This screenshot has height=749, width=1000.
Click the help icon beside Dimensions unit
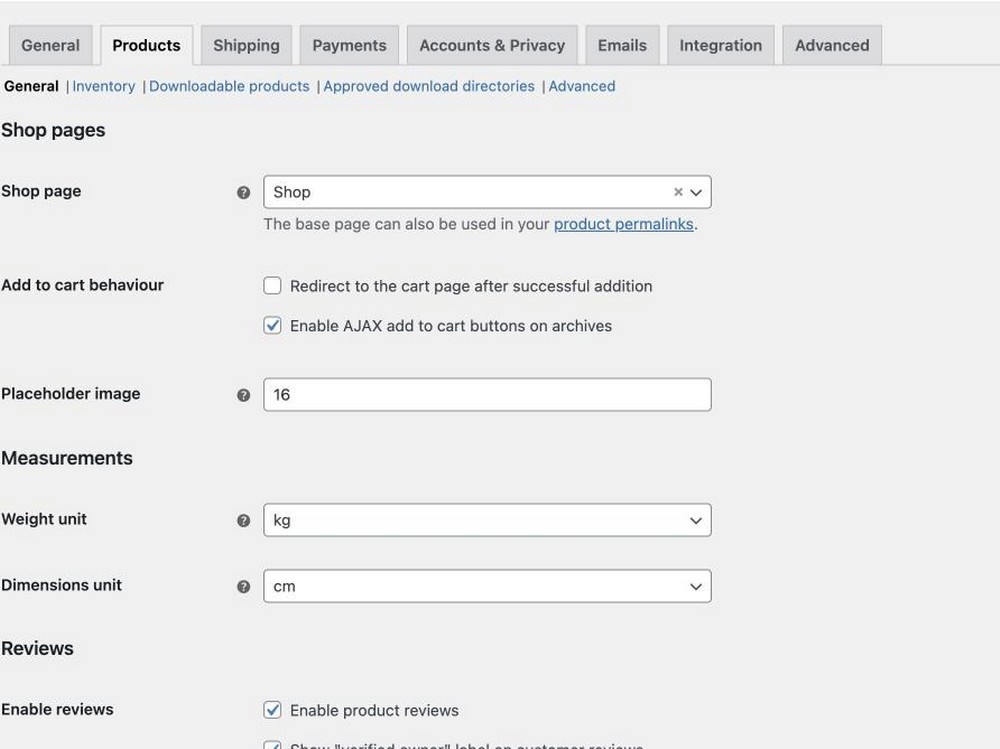click(243, 586)
